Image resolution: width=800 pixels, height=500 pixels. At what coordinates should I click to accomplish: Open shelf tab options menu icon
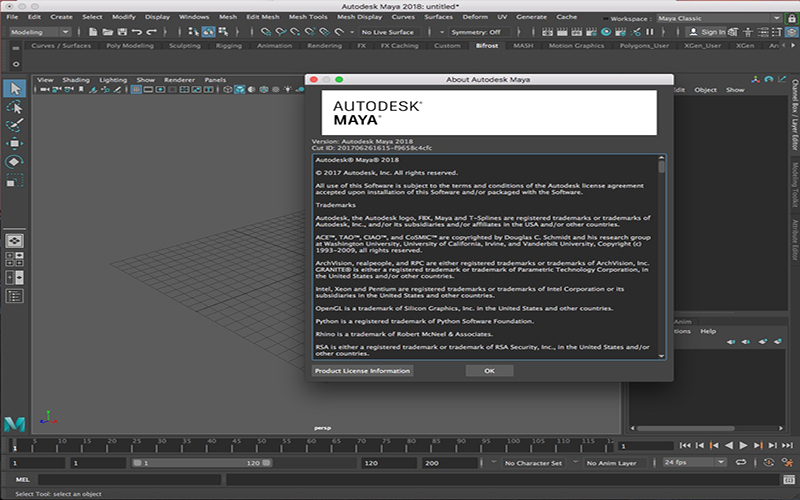click(x=15, y=64)
